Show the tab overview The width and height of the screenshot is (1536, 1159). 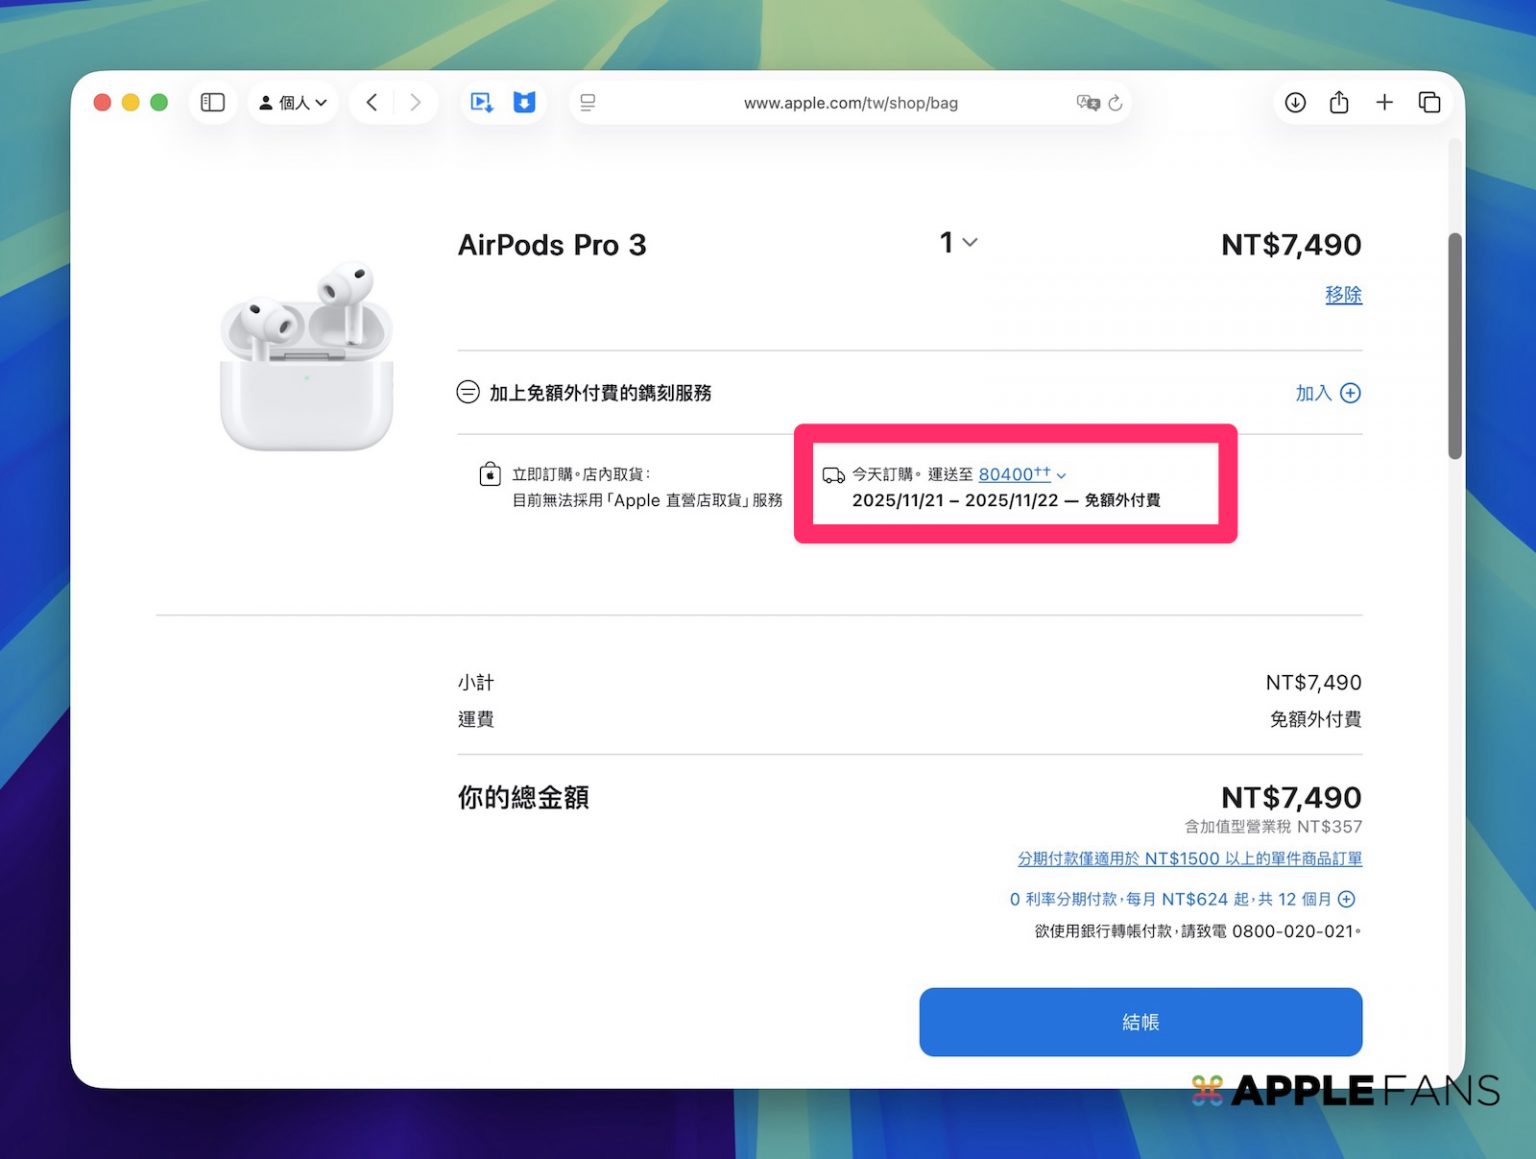(x=1429, y=102)
